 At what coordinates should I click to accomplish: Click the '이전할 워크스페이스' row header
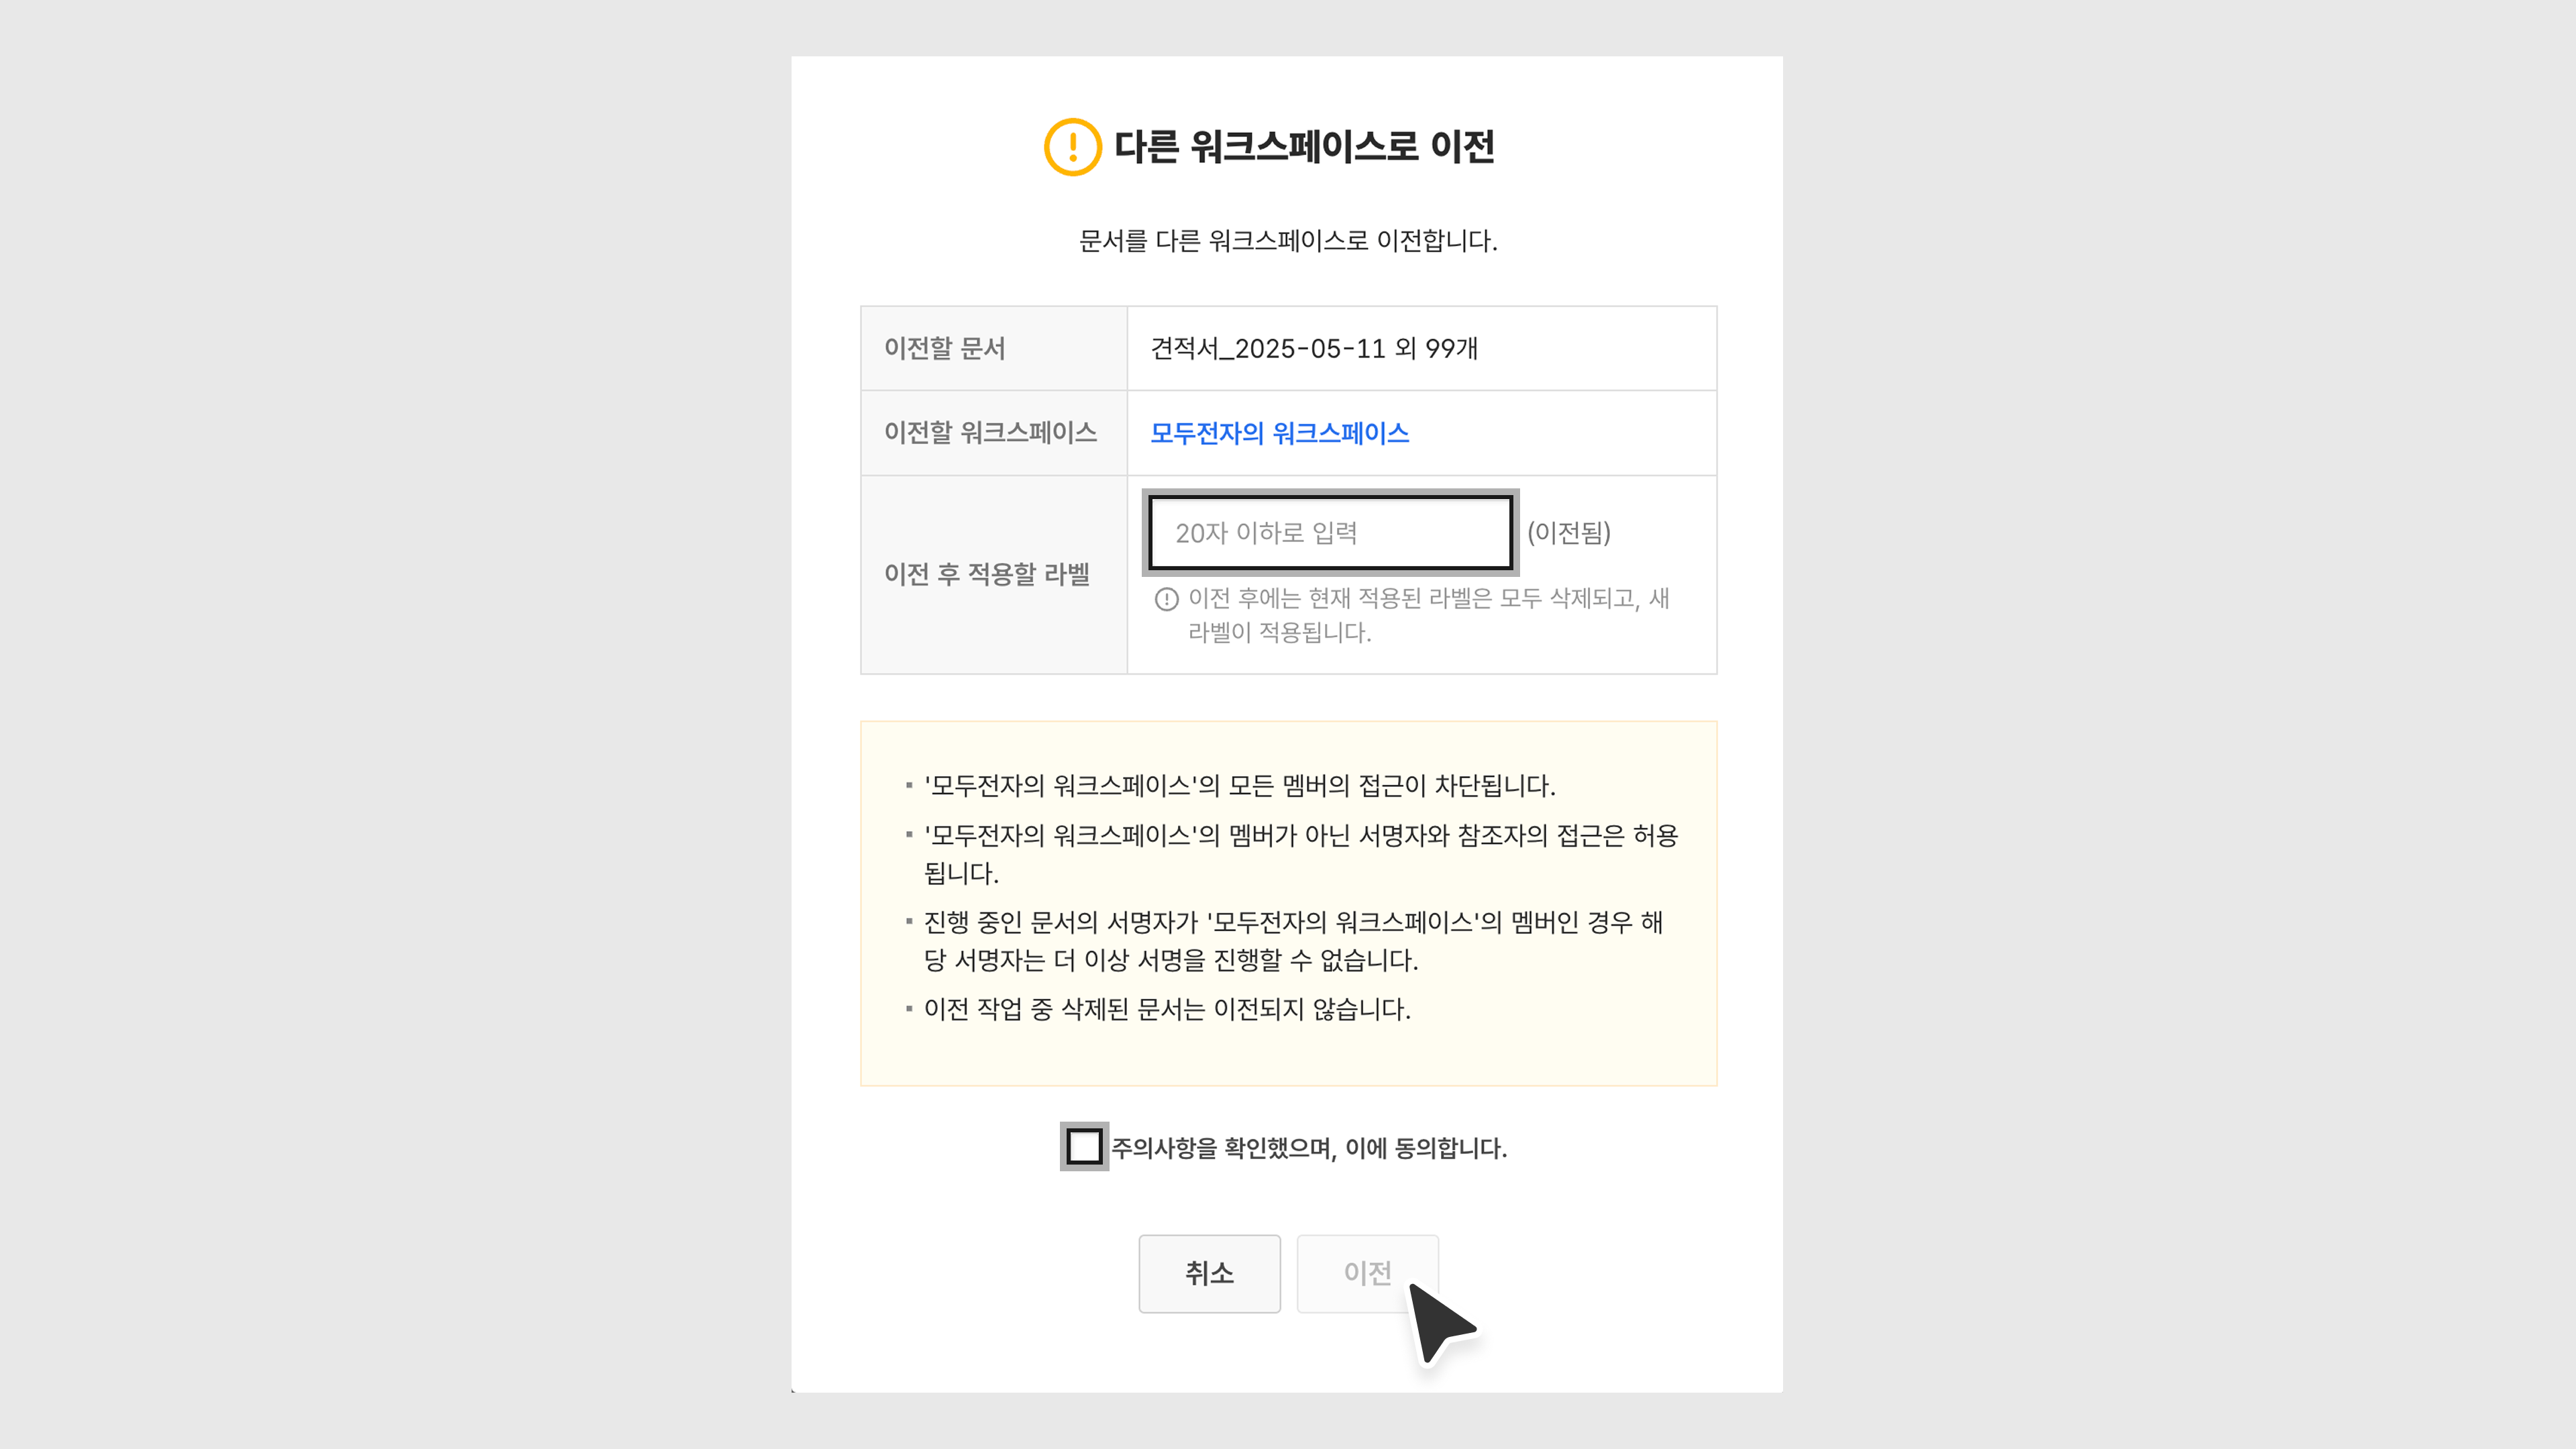990,433
